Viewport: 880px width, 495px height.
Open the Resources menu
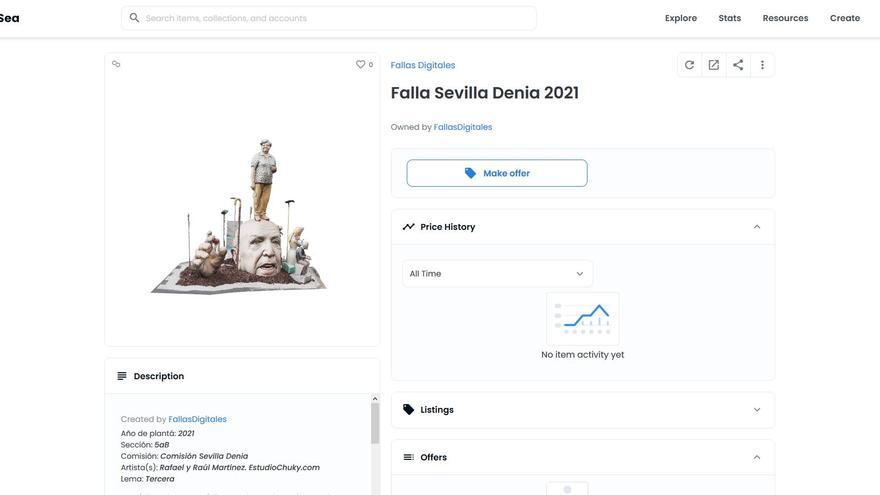785,18
